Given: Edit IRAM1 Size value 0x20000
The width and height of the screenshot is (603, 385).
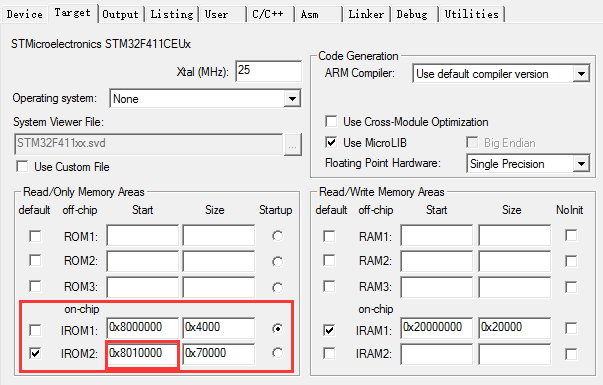Looking at the screenshot, I should click(515, 328).
